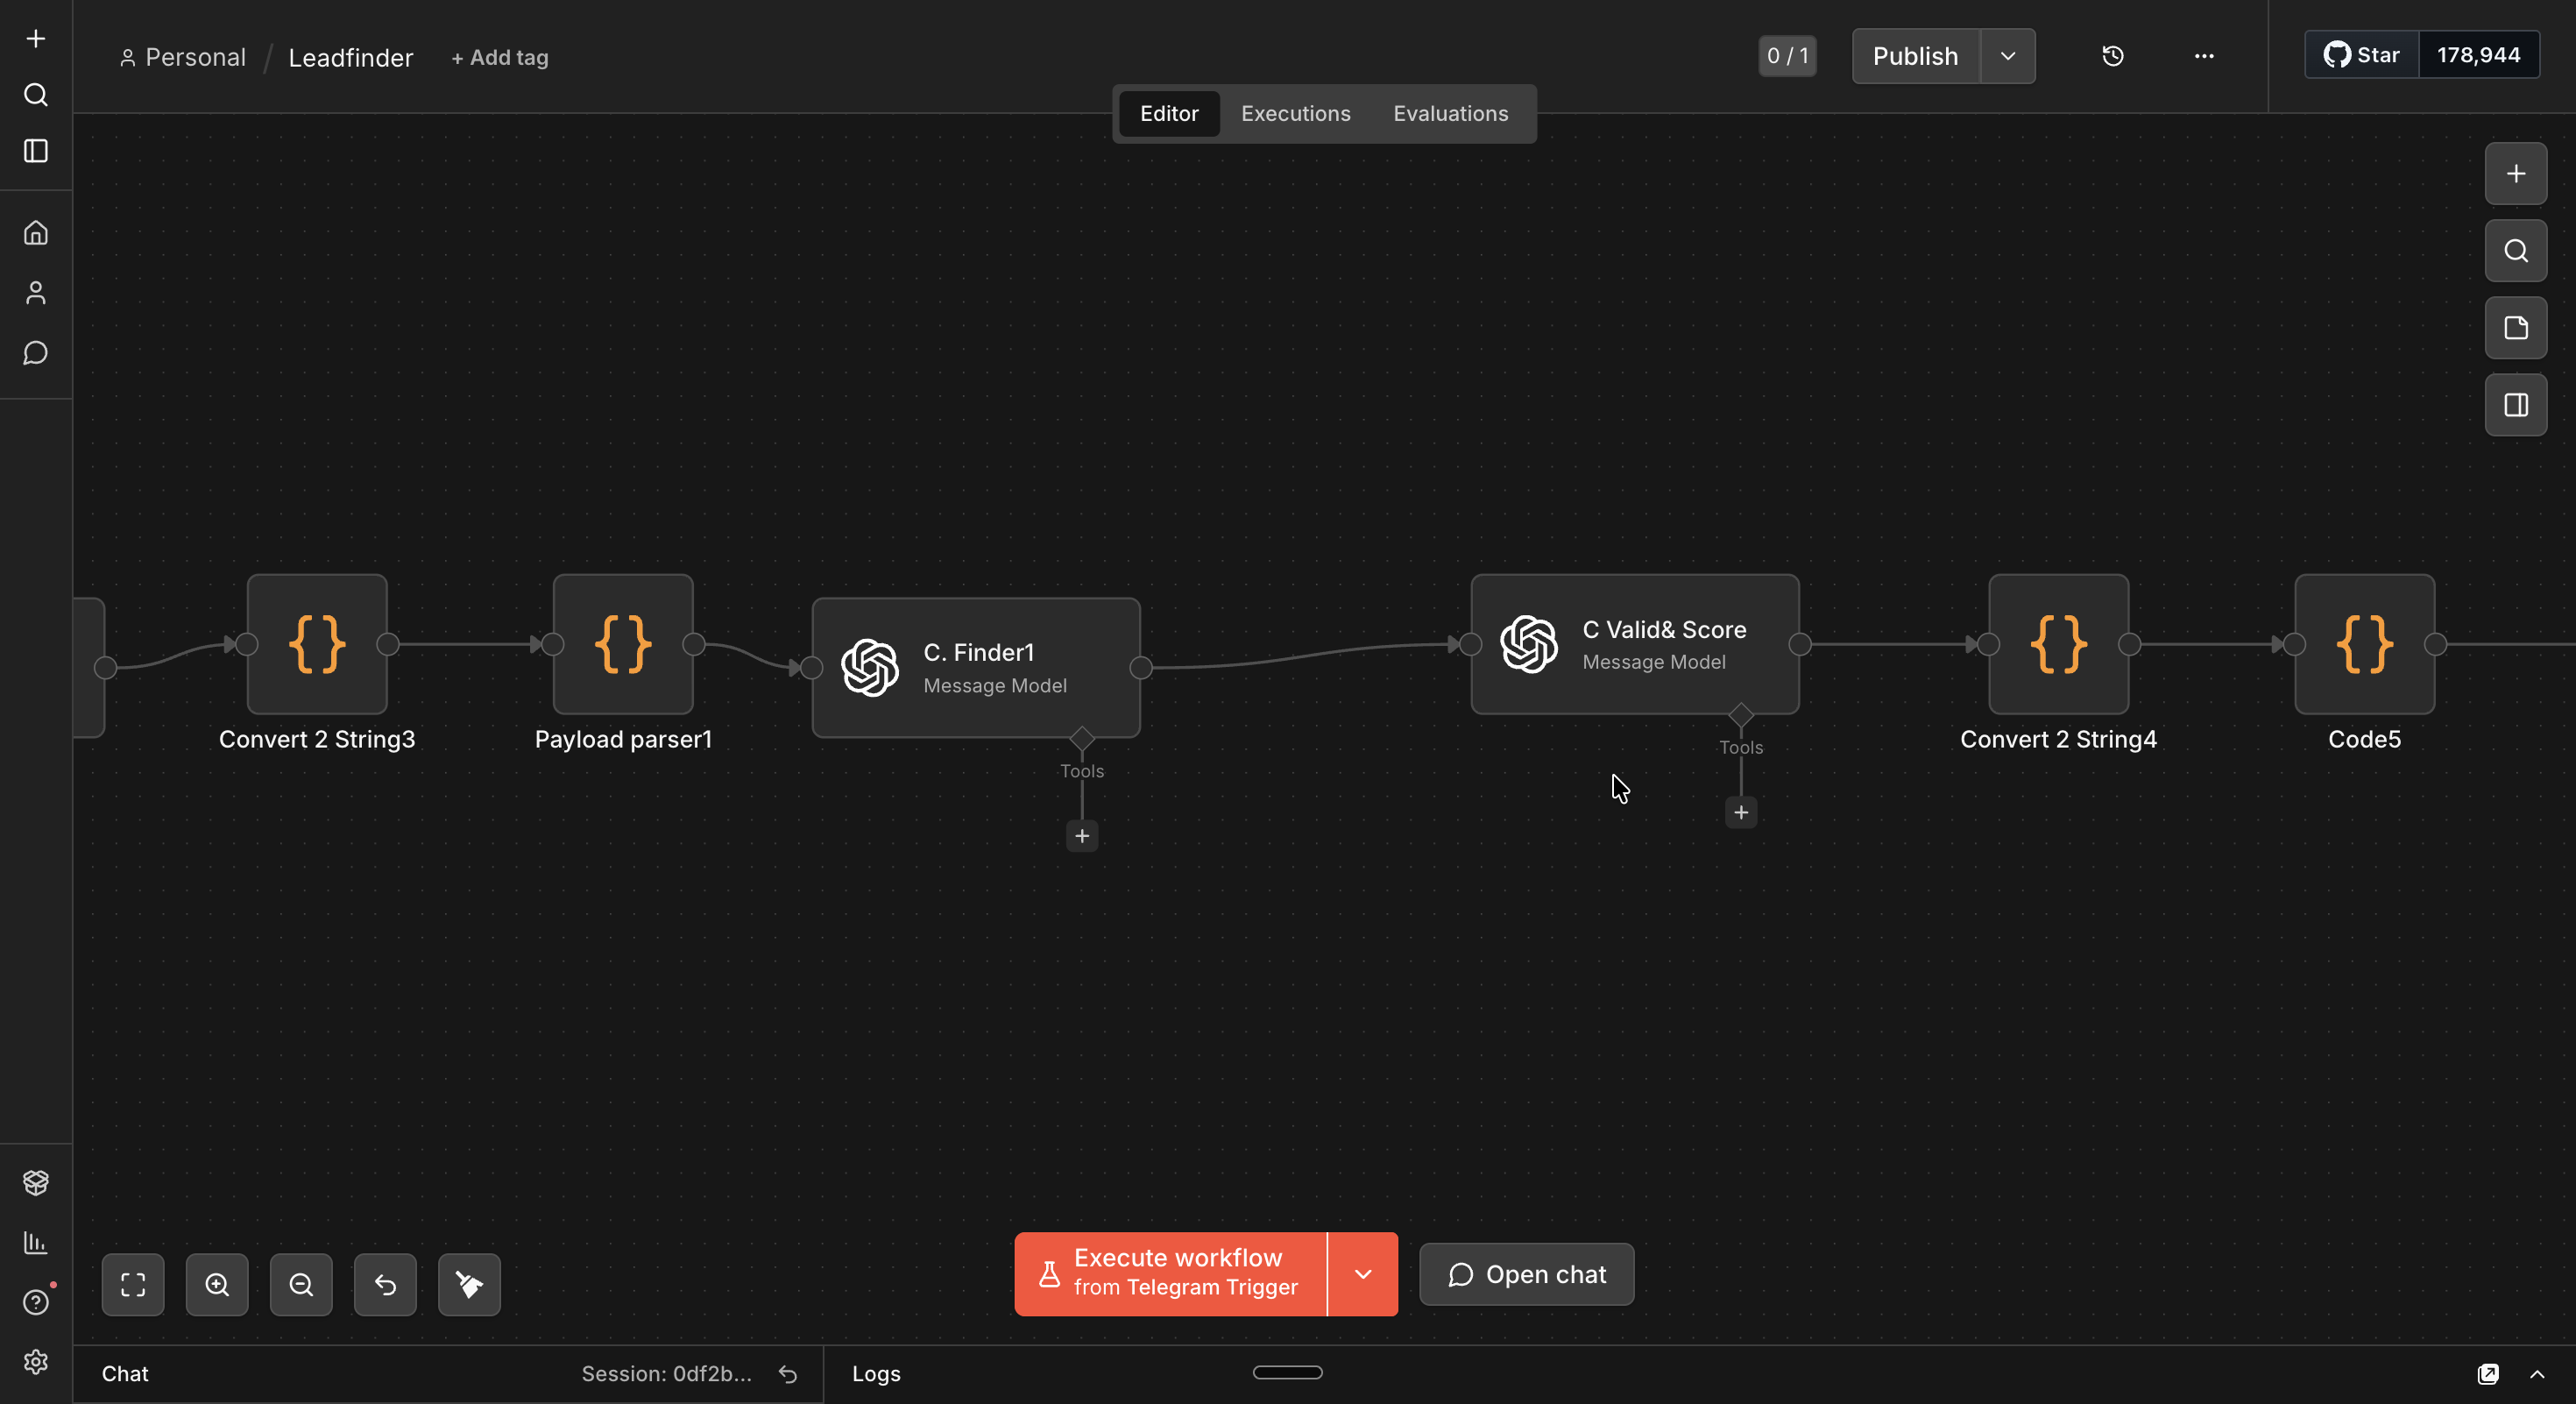Open node search on the right panel
This screenshot has width=2576, height=1404.
point(2515,251)
